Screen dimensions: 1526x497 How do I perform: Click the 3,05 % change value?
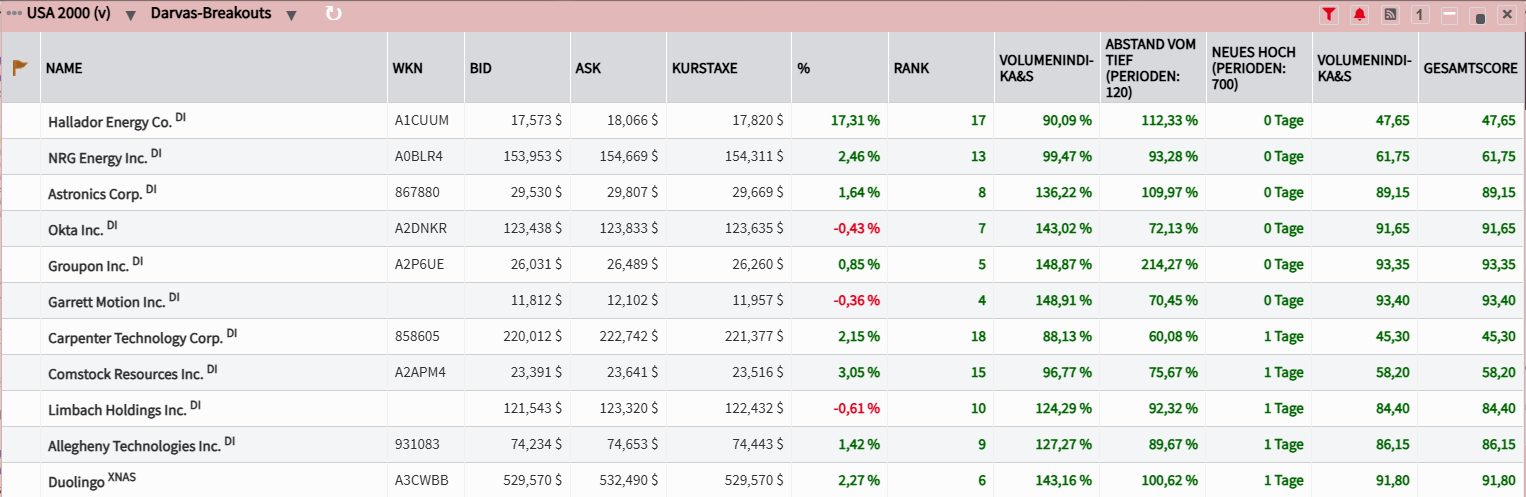[859, 373]
